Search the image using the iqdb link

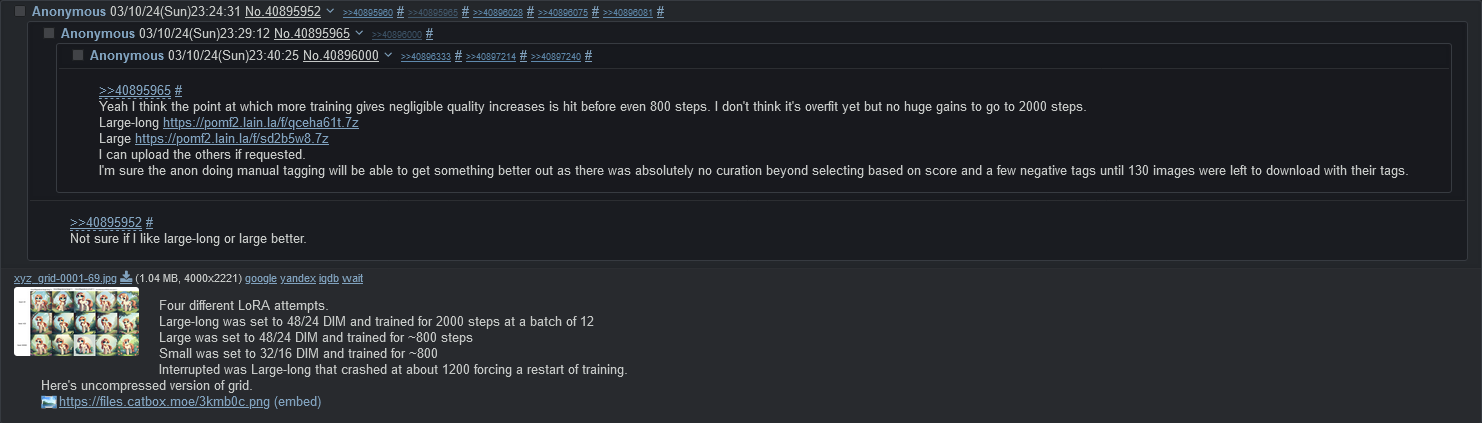pyautogui.click(x=328, y=278)
